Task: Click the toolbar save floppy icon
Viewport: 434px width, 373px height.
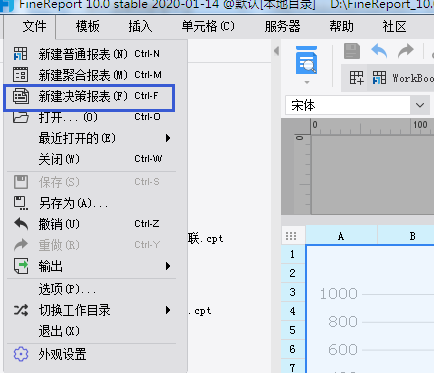Action: pos(352,51)
